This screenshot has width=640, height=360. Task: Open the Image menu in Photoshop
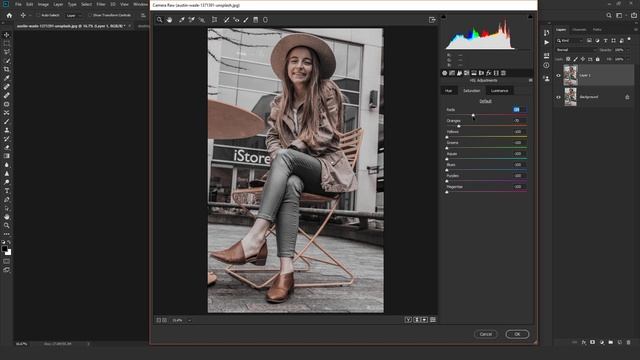tap(43, 4)
